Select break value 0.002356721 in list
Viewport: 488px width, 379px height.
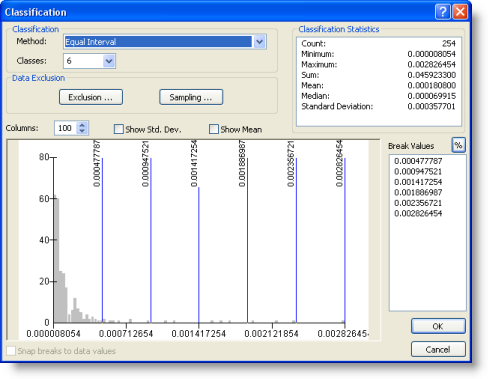(418, 203)
